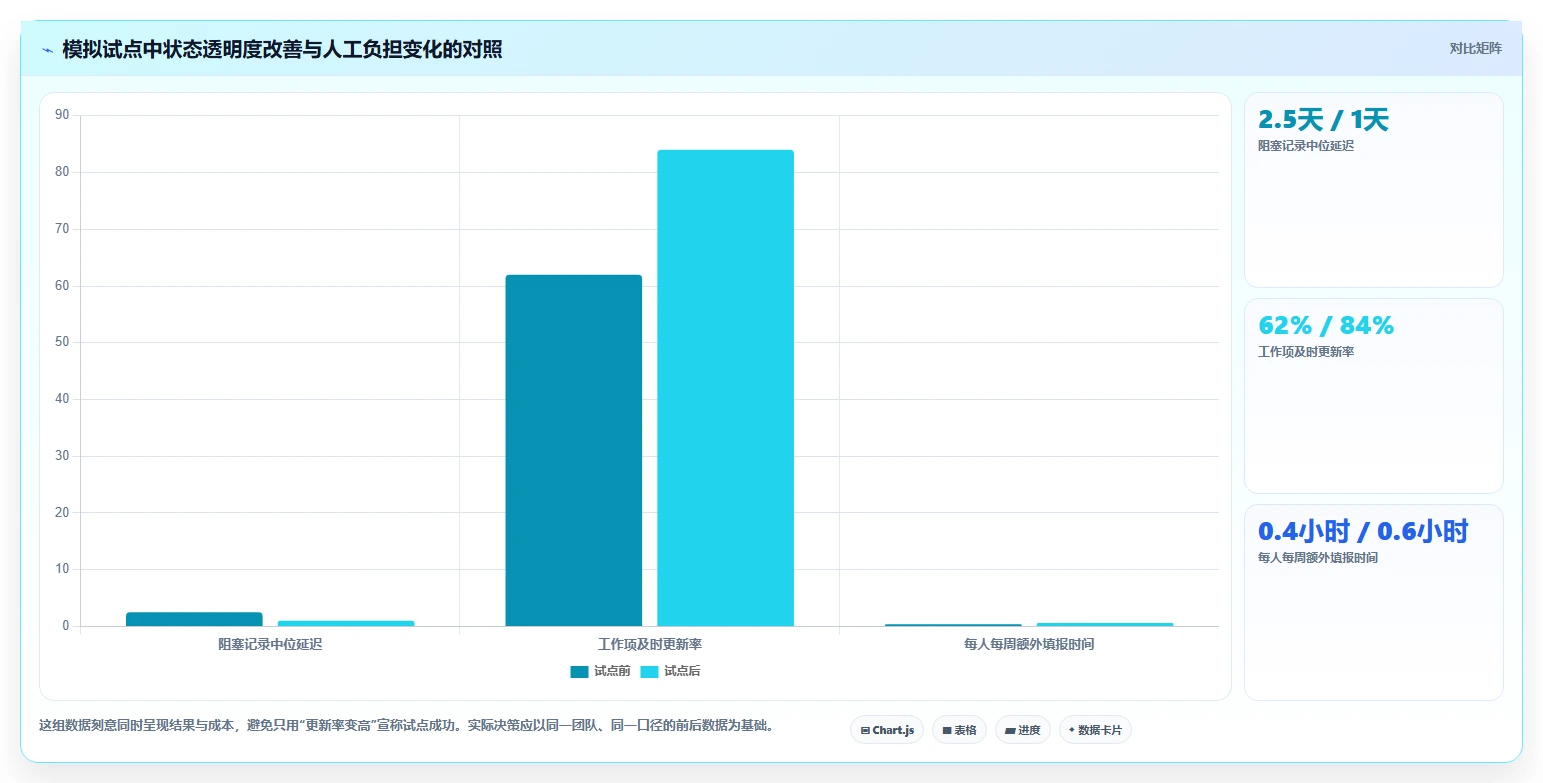The width and height of the screenshot is (1543, 783).
Task: Click the light cyan 试点后 legend swatch
Action: [x=650, y=671]
